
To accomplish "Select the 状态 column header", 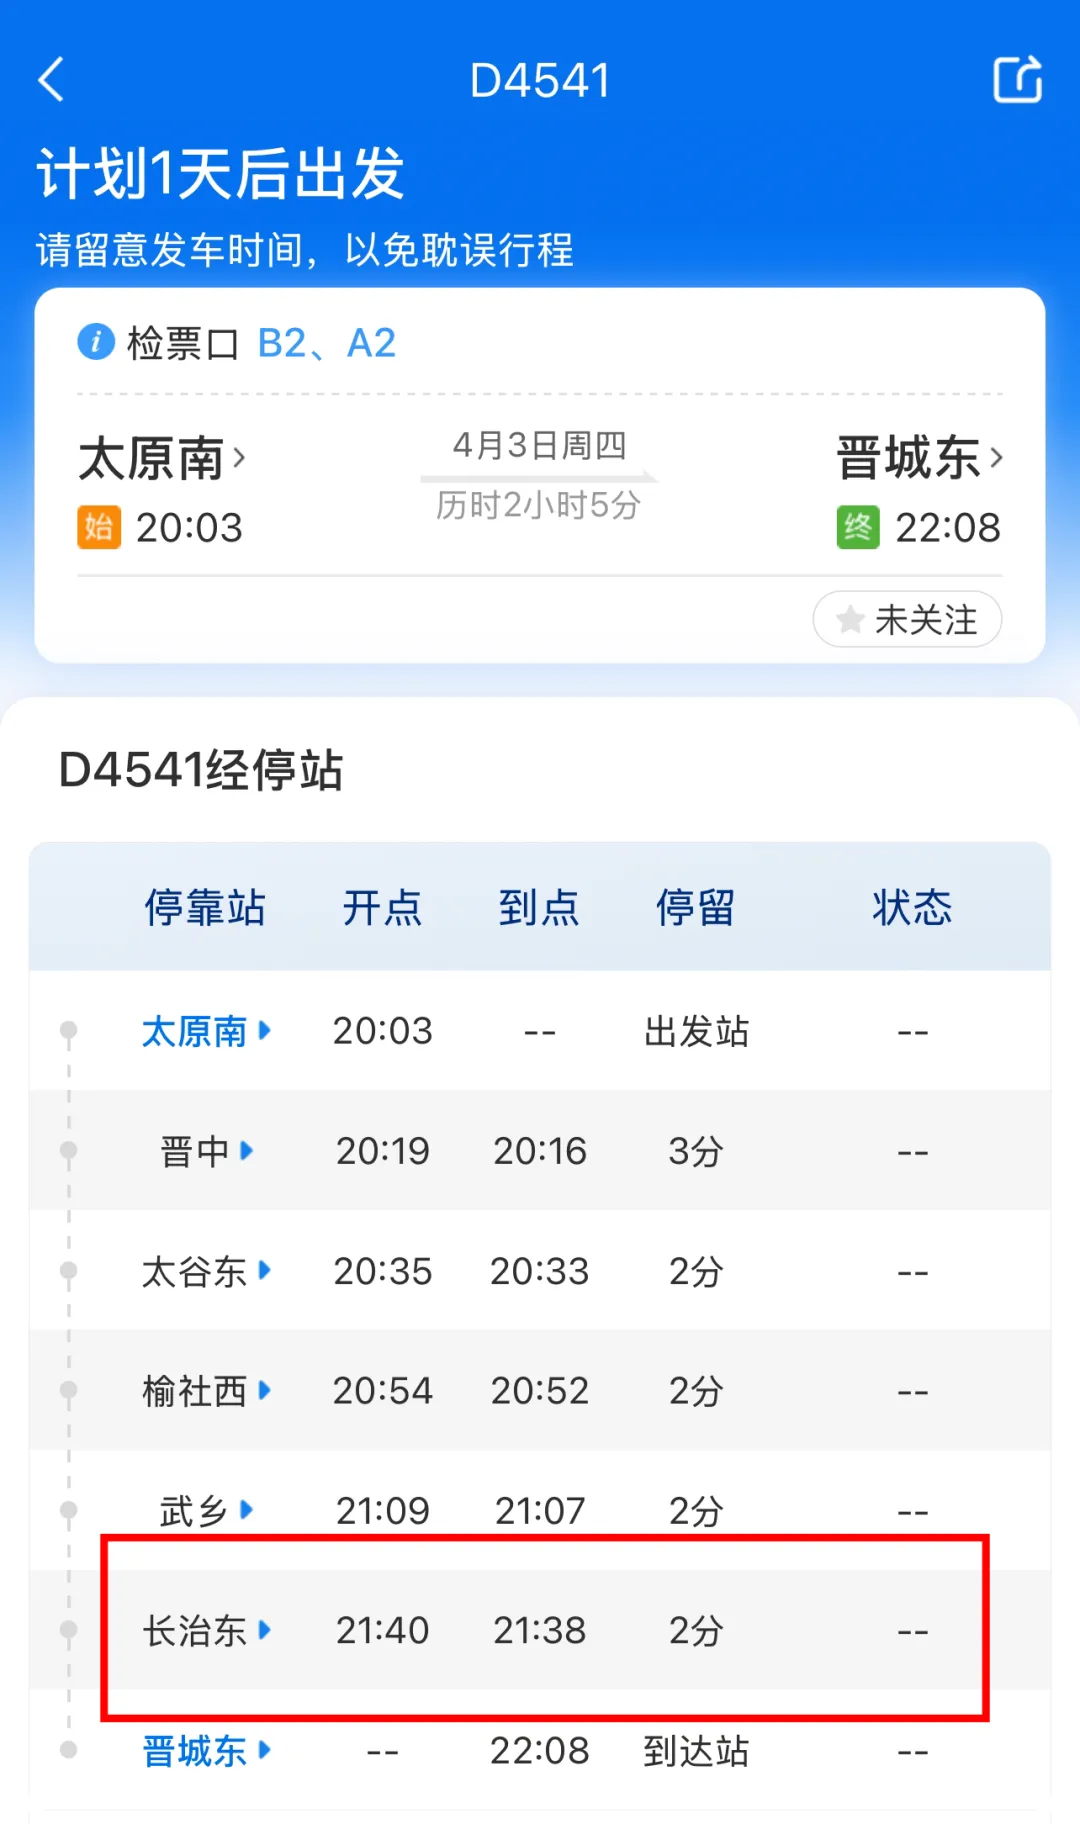I will click(x=912, y=907).
